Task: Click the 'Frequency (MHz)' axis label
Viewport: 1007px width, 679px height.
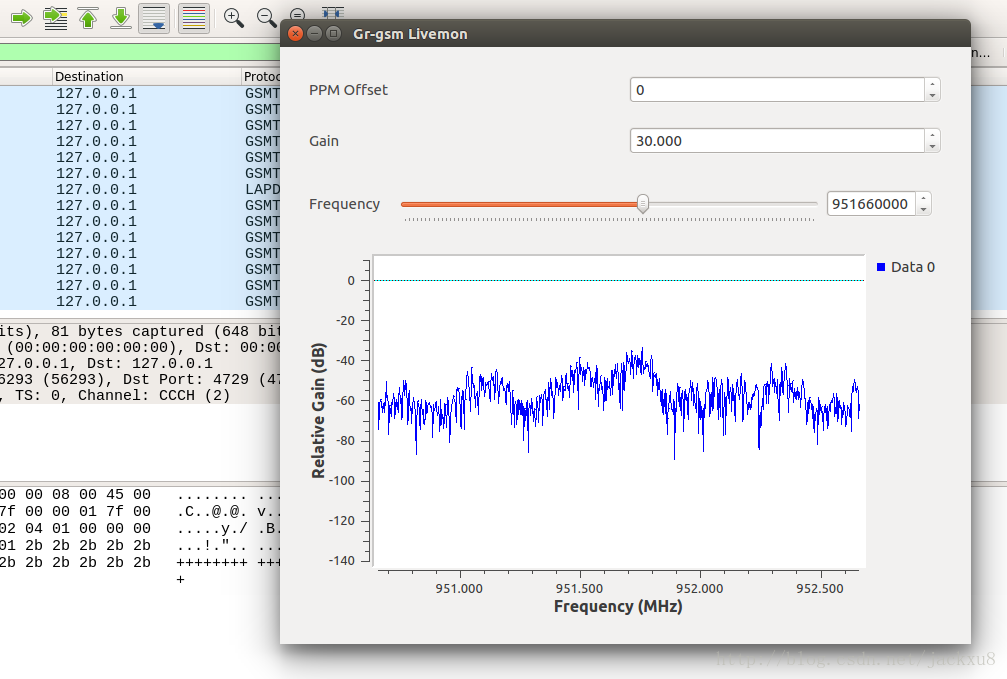Action: (618, 606)
